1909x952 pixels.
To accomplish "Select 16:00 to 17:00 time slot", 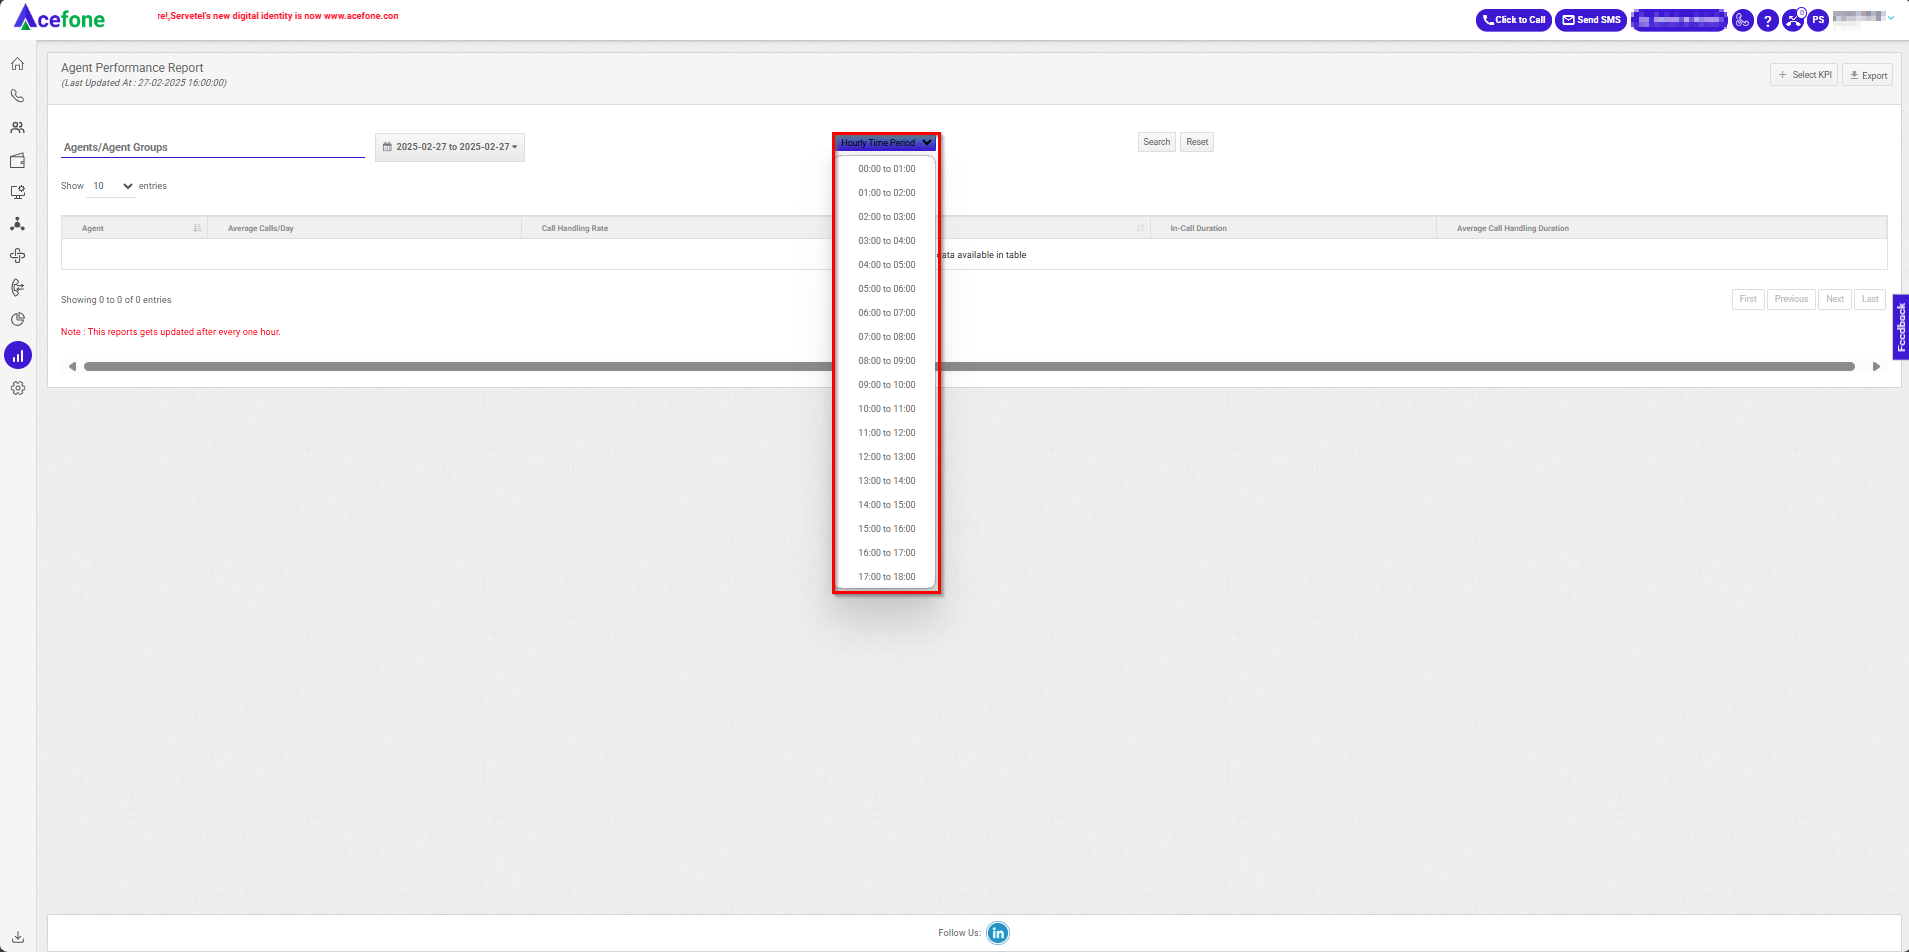I will click(886, 553).
